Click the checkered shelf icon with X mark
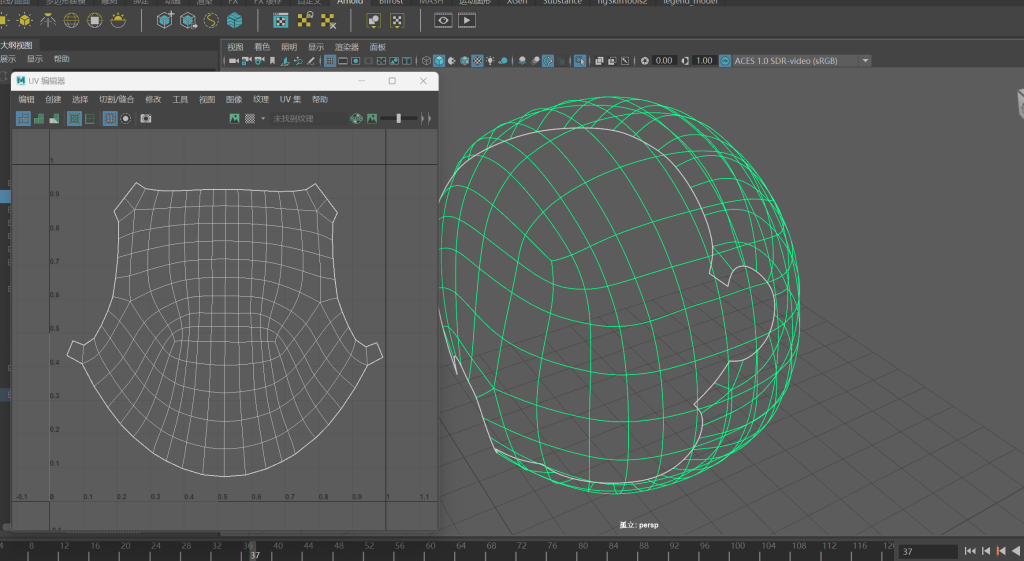1024x561 pixels. 328,21
